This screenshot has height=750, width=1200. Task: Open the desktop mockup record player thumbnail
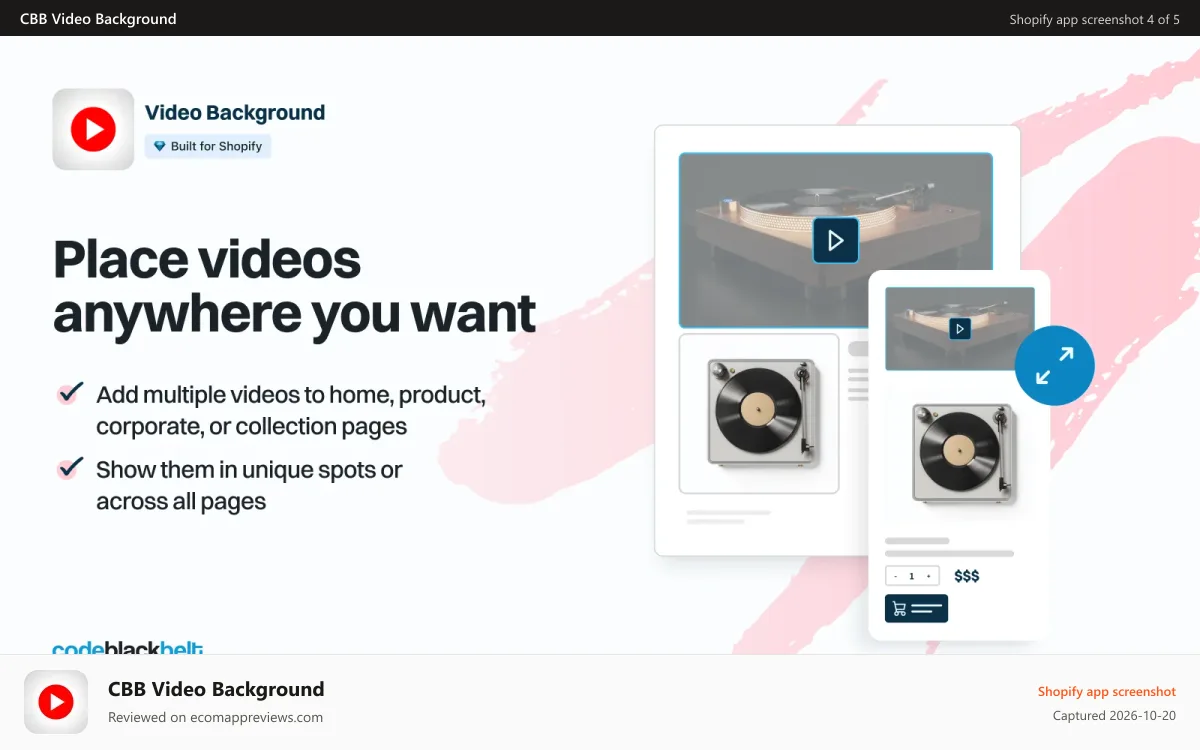click(x=759, y=413)
